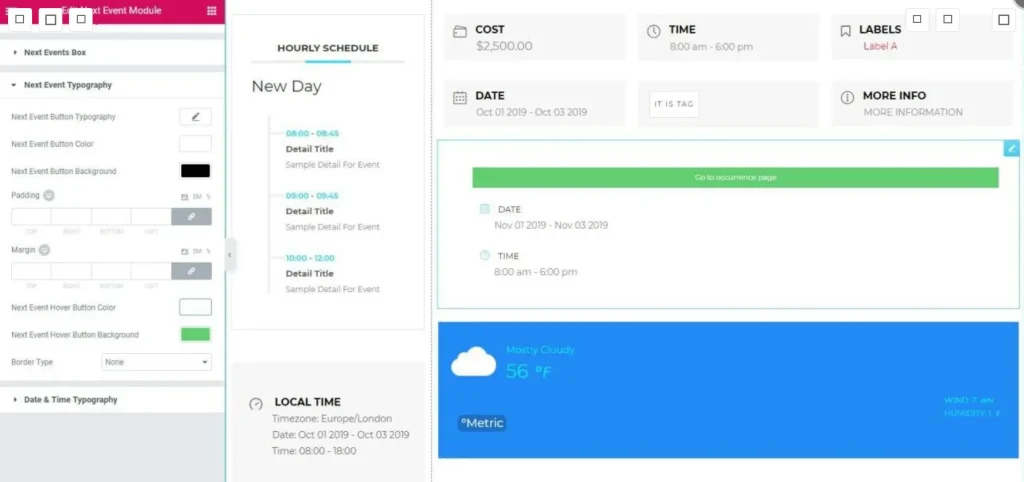This screenshot has height=482, width=1024.
Task: Click the New Day title
Action: coord(287,86)
